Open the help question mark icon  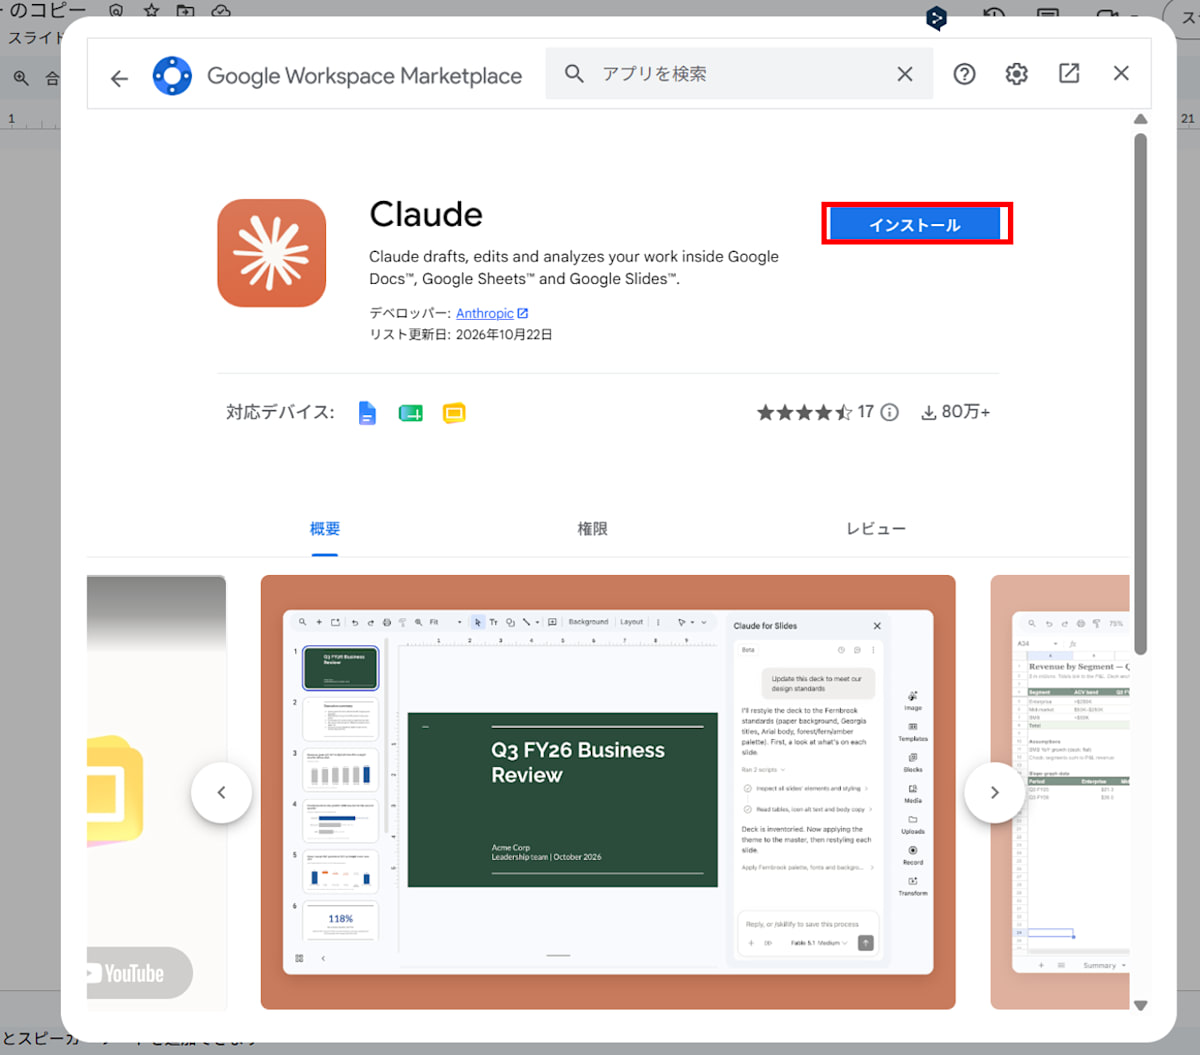(x=964, y=74)
